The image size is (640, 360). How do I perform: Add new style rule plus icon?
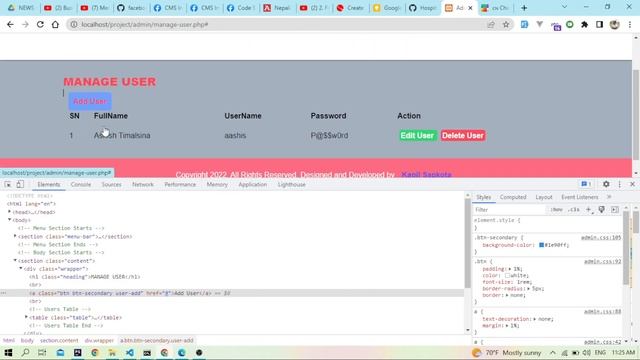pyautogui.click(x=589, y=209)
